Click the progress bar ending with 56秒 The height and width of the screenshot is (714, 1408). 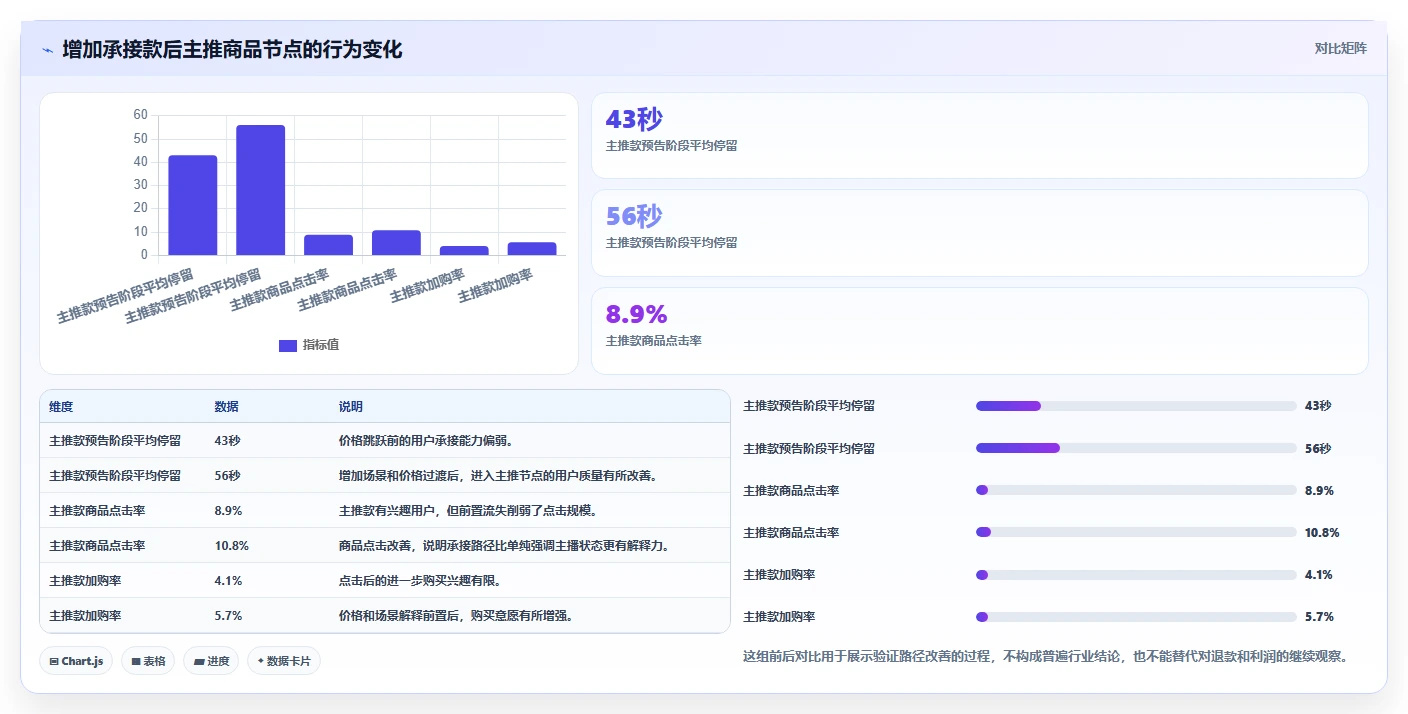click(1136, 448)
